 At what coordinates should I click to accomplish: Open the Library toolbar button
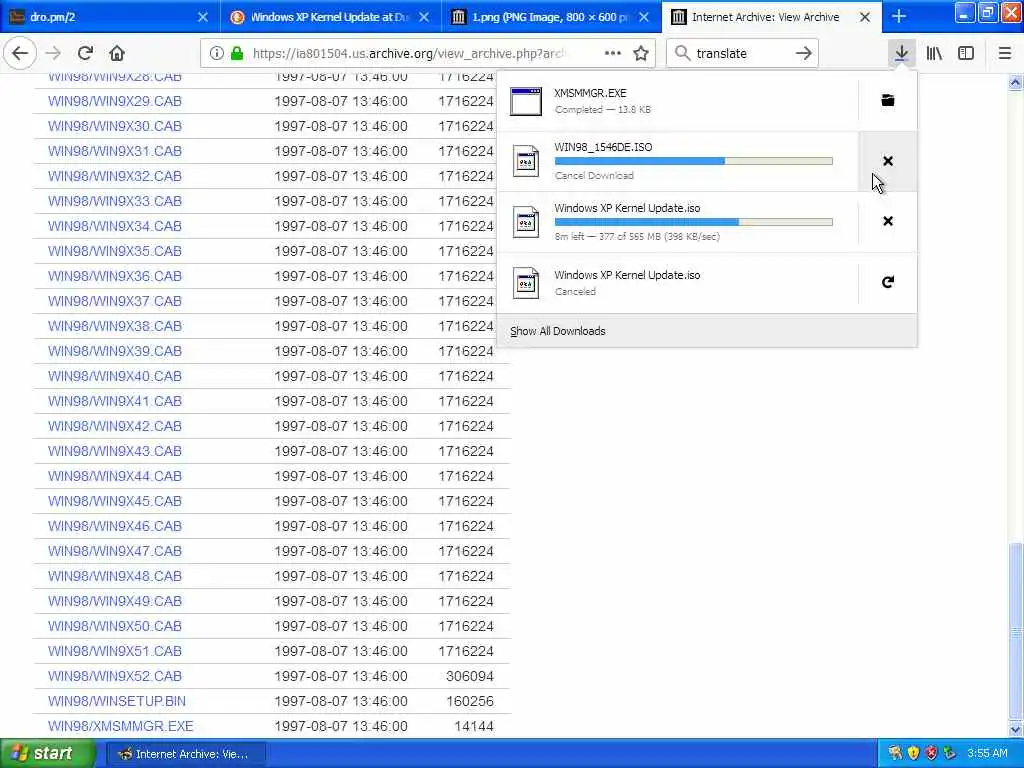934,53
